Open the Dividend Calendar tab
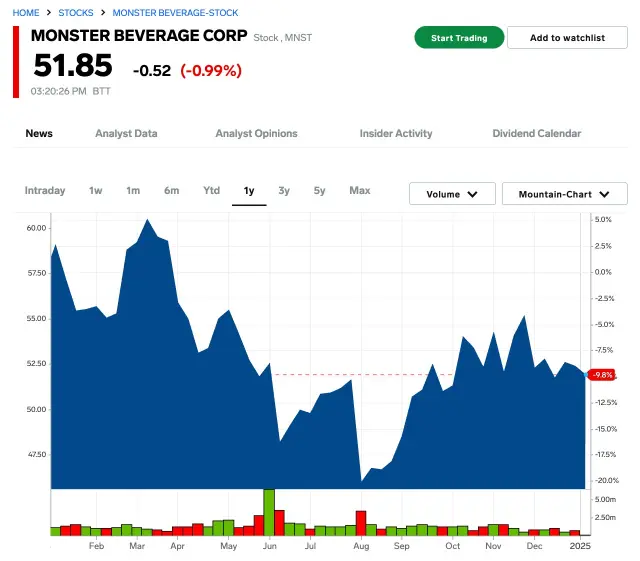 tap(537, 134)
